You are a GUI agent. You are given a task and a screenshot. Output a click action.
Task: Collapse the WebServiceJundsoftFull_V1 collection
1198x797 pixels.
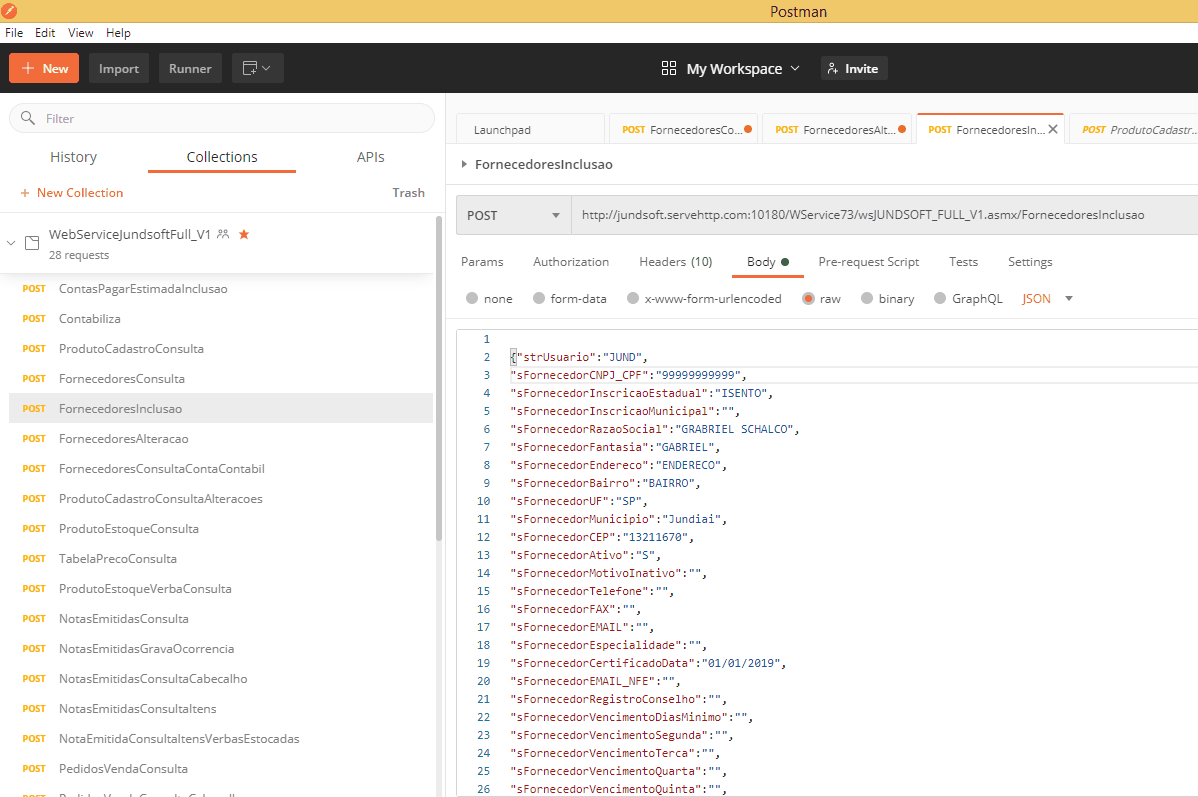pyautogui.click(x=12, y=243)
